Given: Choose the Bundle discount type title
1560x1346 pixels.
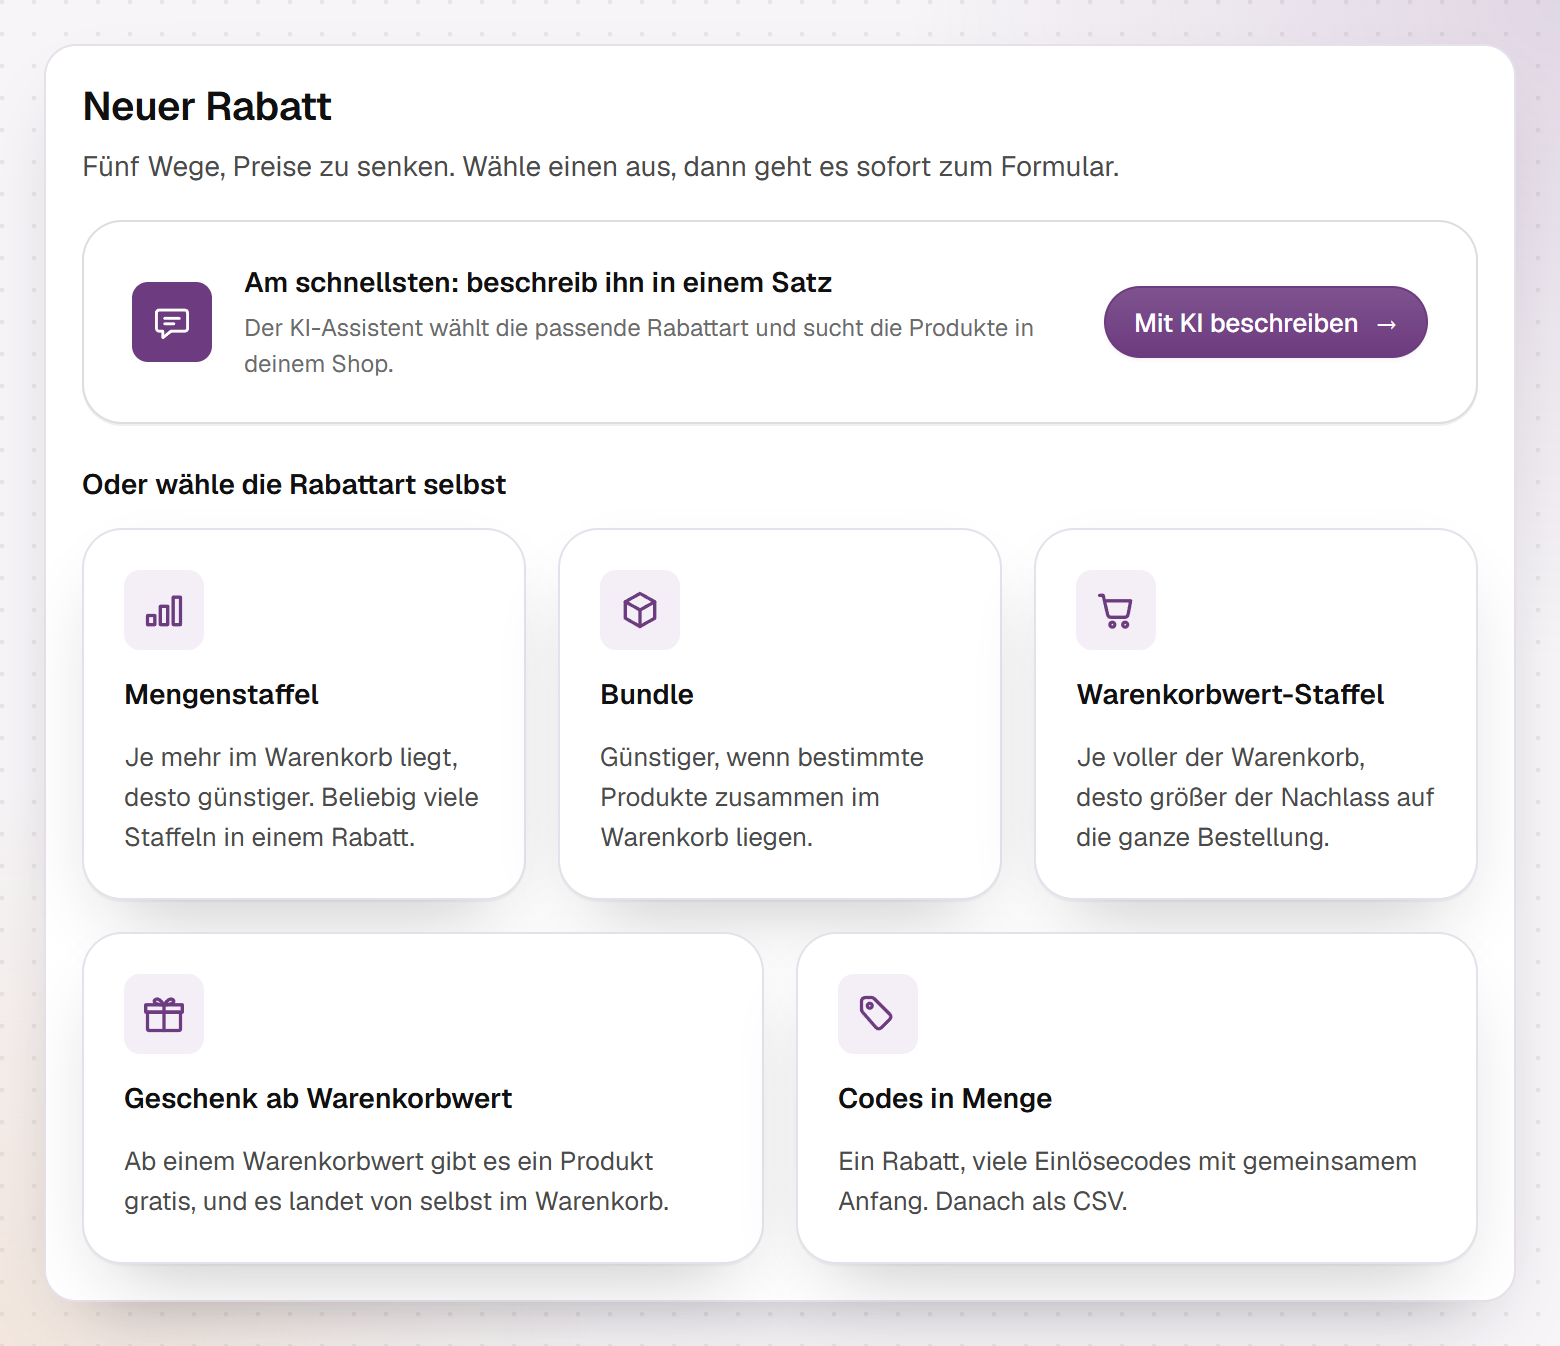Looking at the screenshot, I should point(647,694).
